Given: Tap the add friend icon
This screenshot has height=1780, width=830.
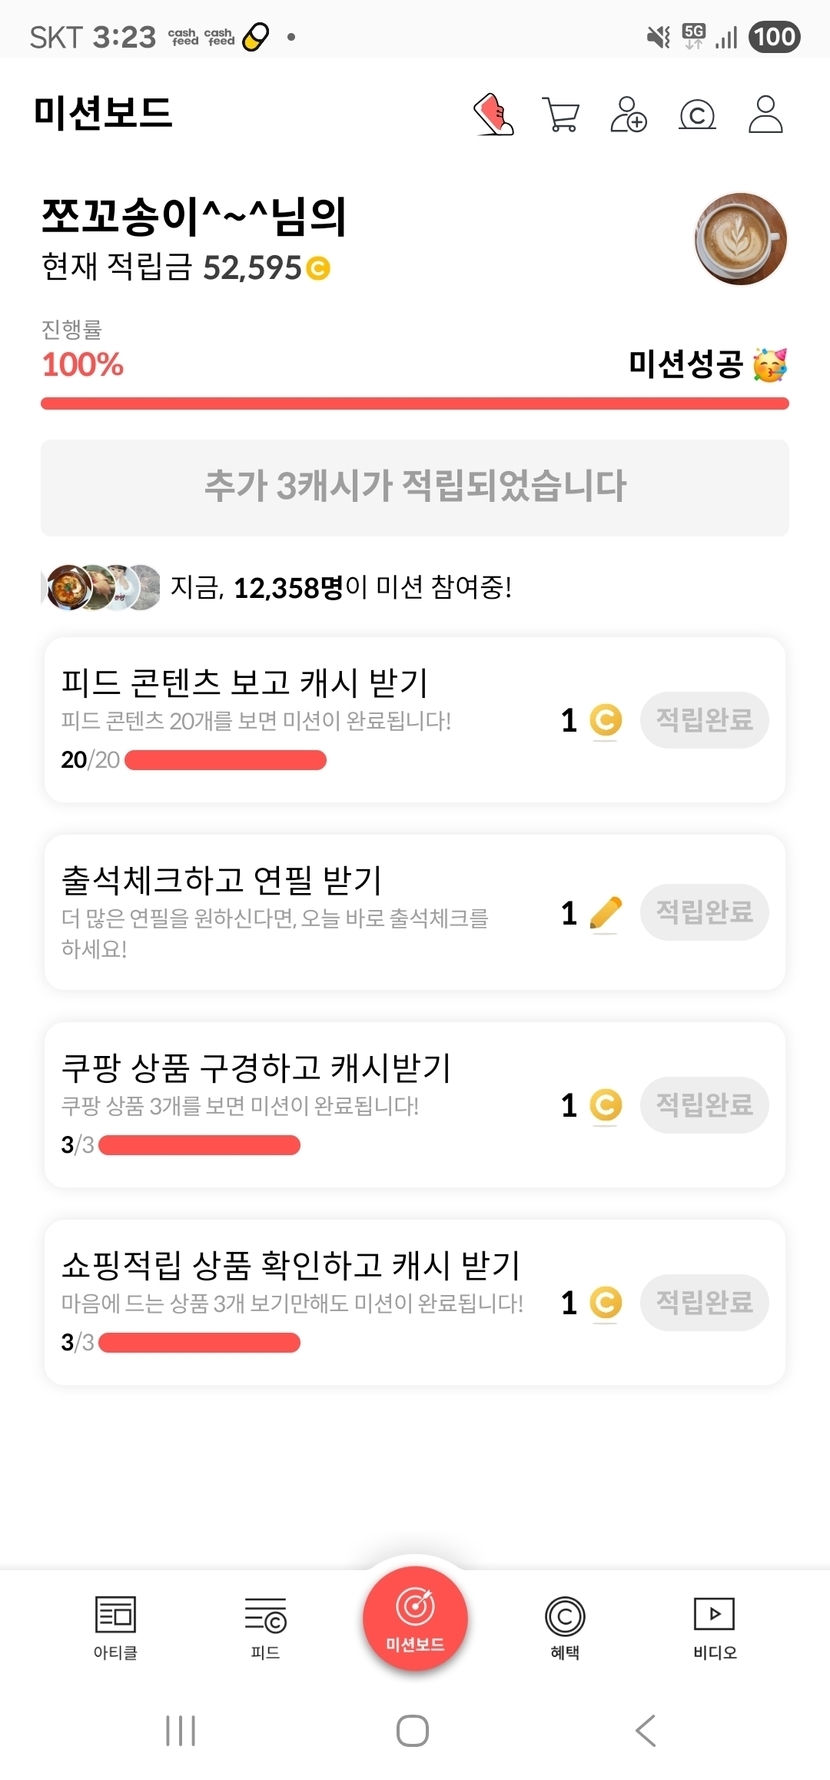Looking at the screenshot, I should (x=628, y=114).
